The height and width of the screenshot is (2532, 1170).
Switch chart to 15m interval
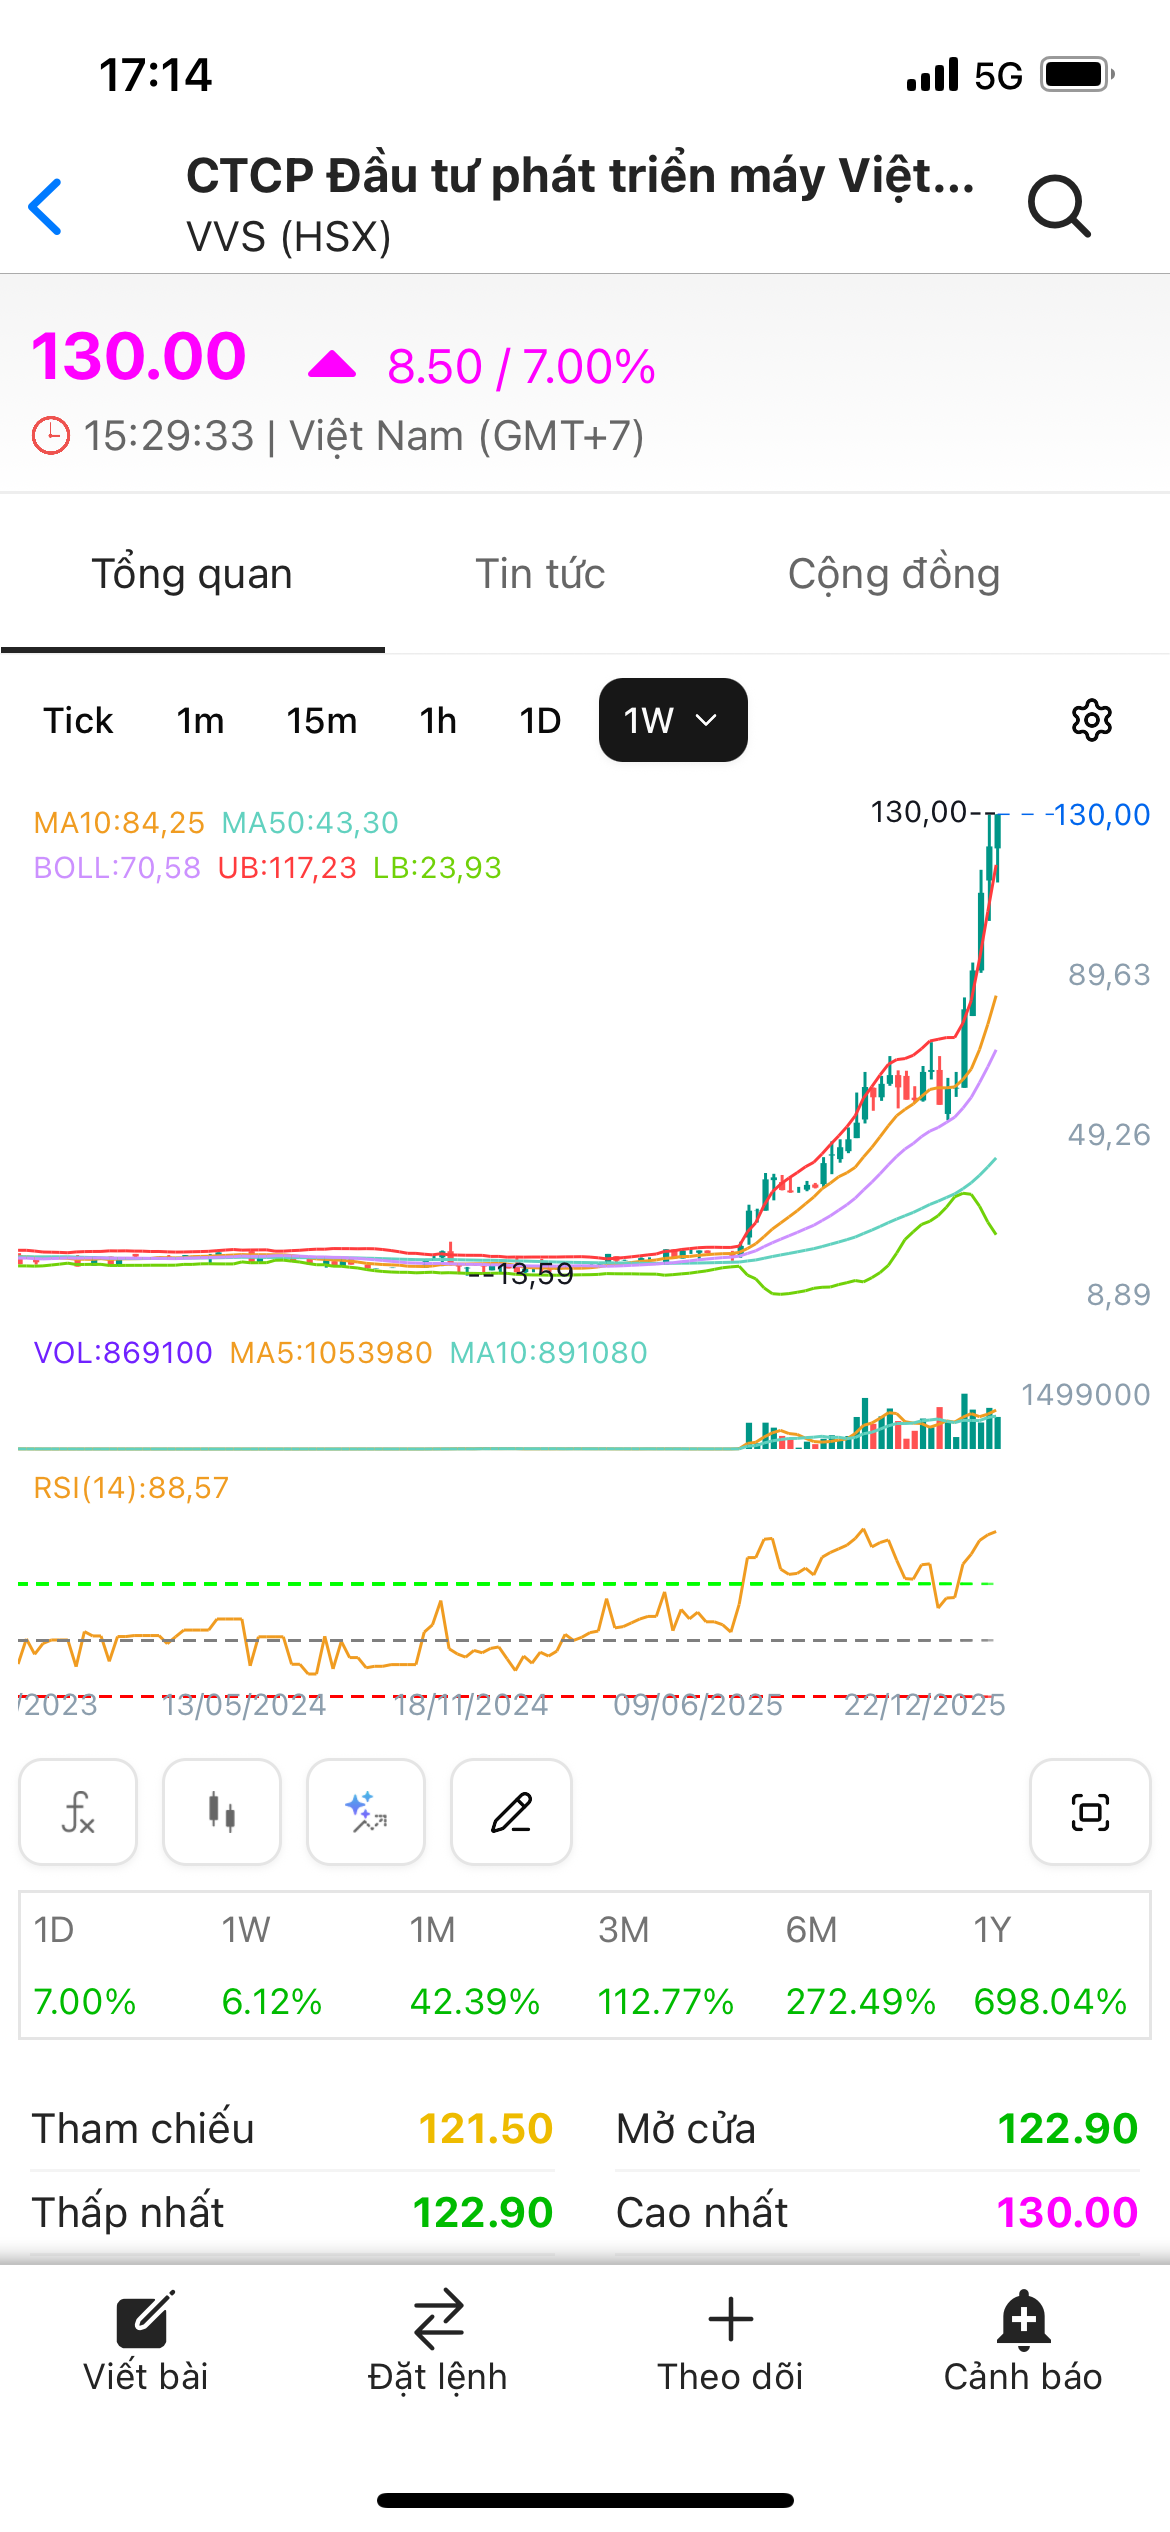[x=321, y=720]
